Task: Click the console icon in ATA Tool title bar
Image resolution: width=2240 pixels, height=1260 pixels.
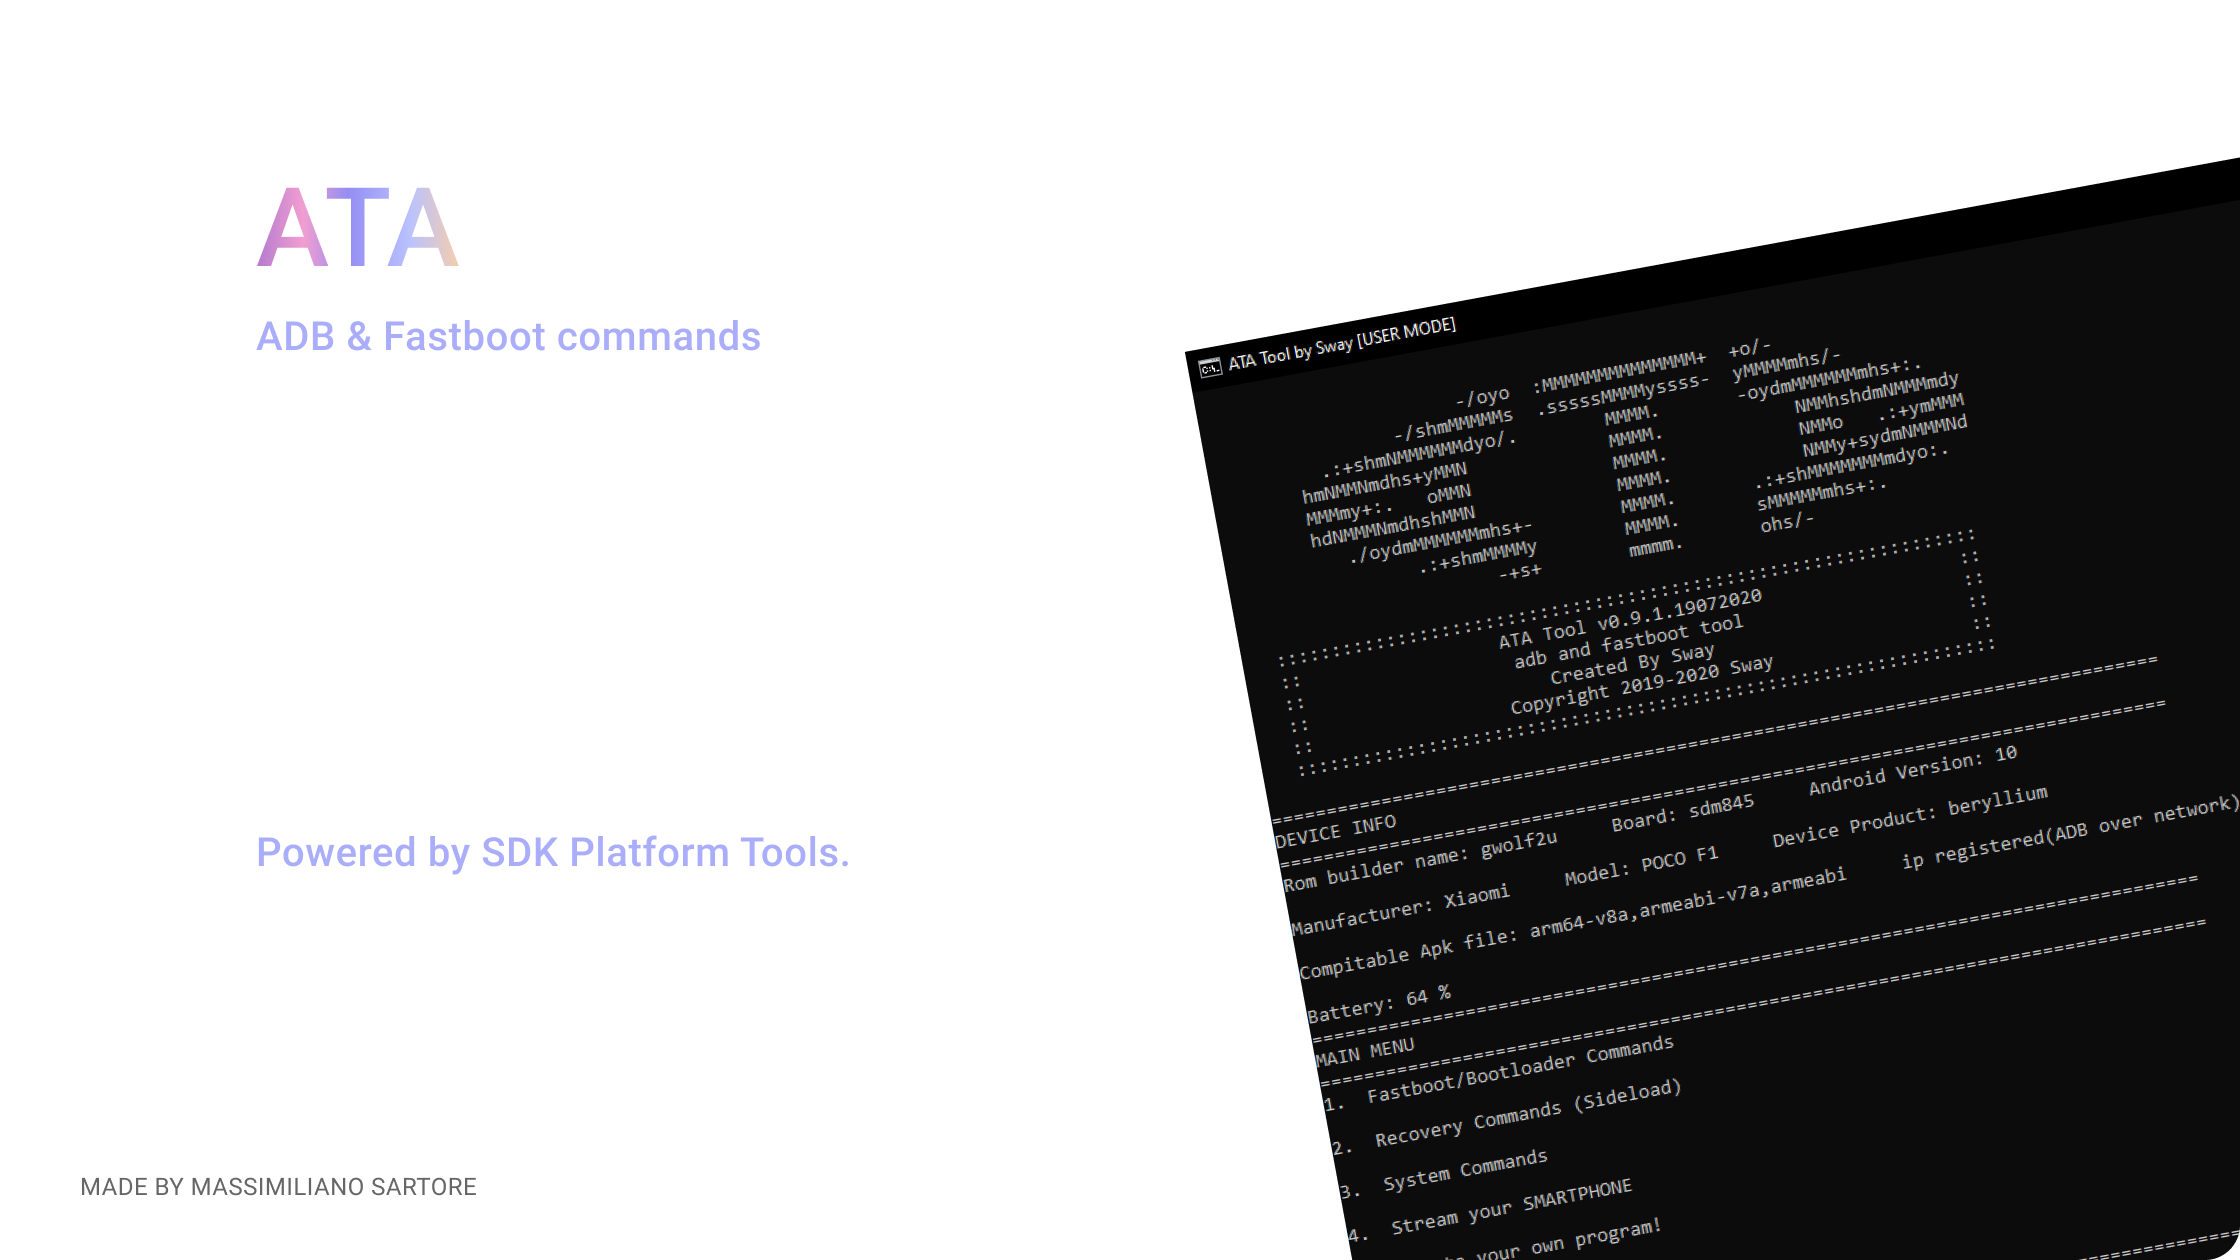Action: tap(1210, 368)
